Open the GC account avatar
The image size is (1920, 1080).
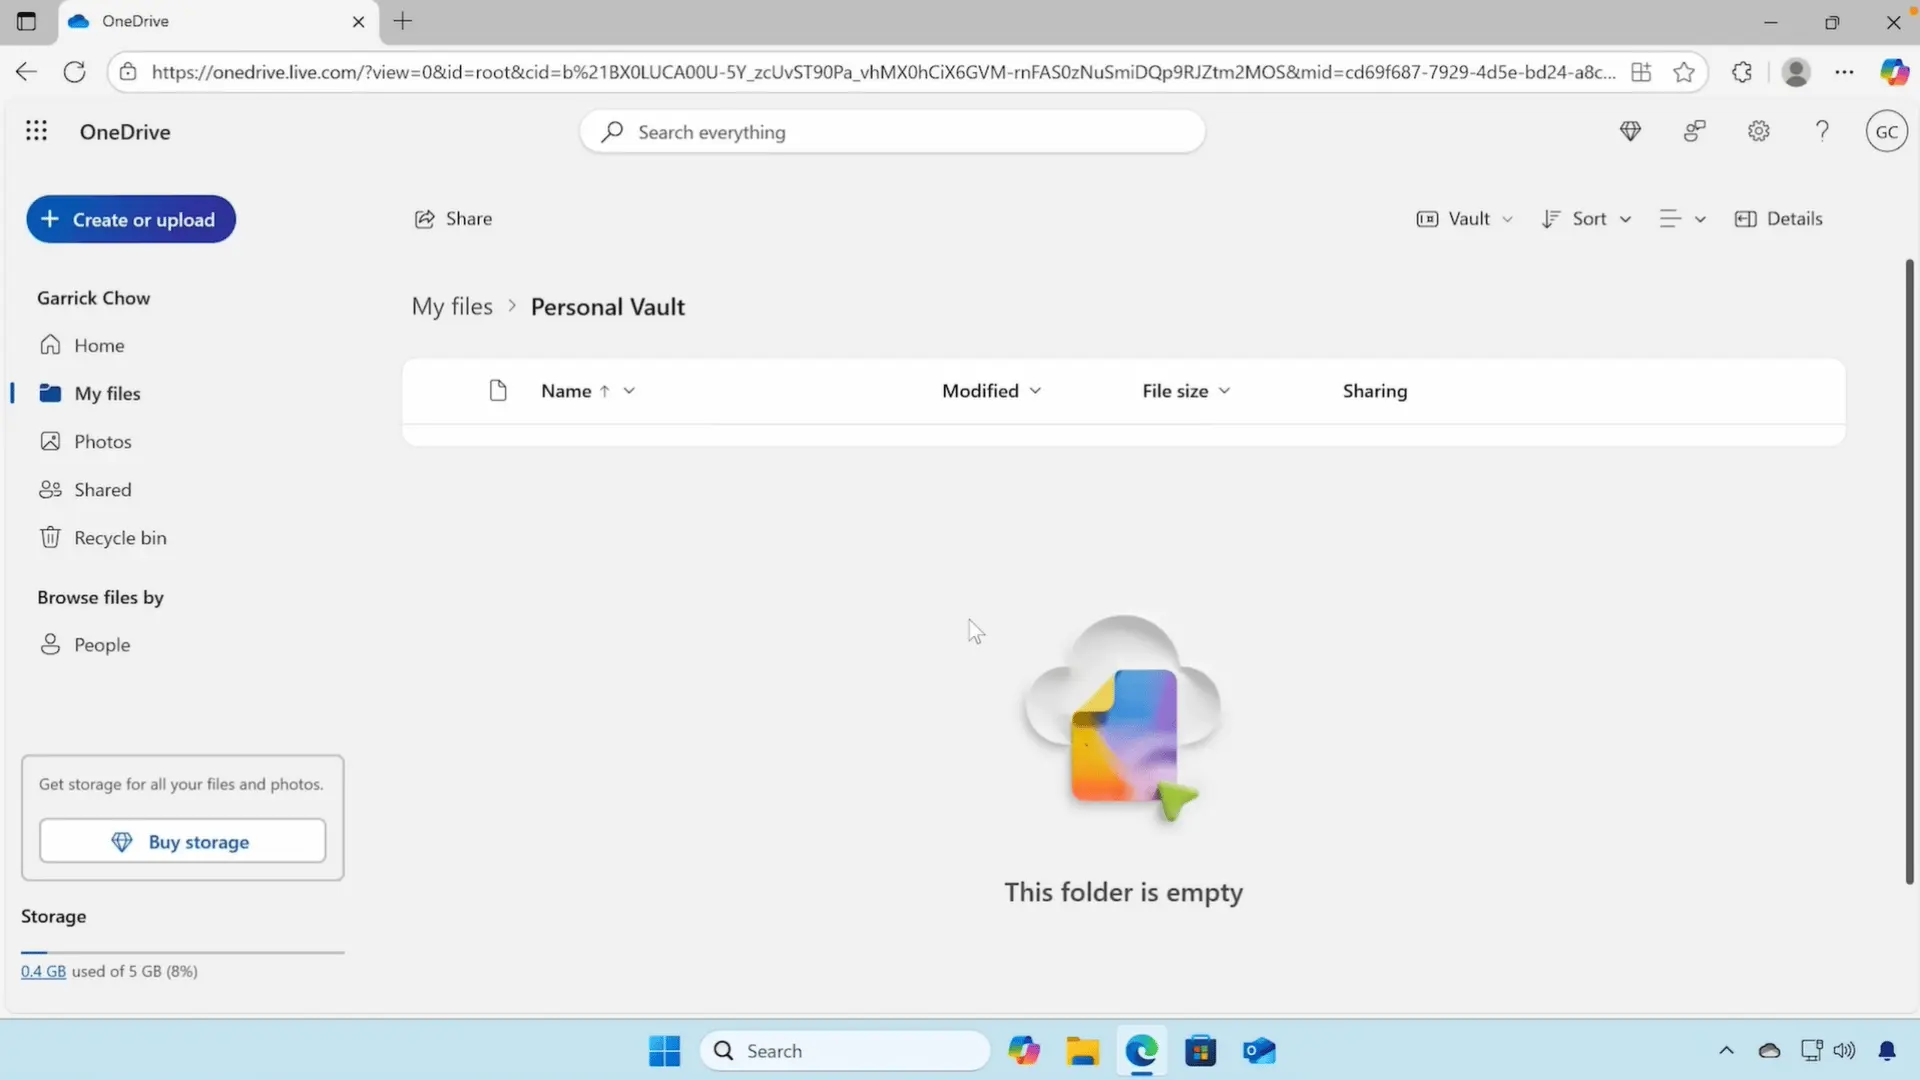pos(1886,131)
